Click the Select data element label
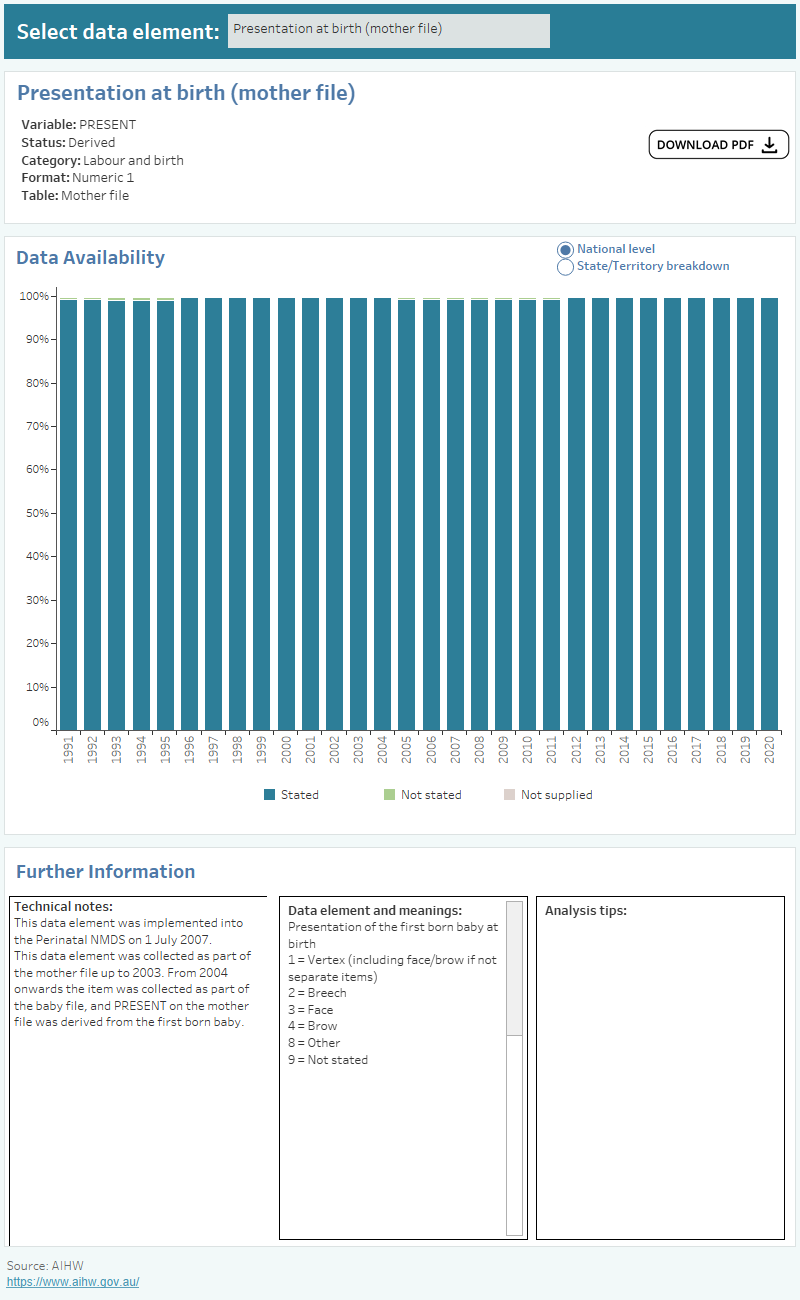This screenshot has height=1300, width=800. [114, 31]
